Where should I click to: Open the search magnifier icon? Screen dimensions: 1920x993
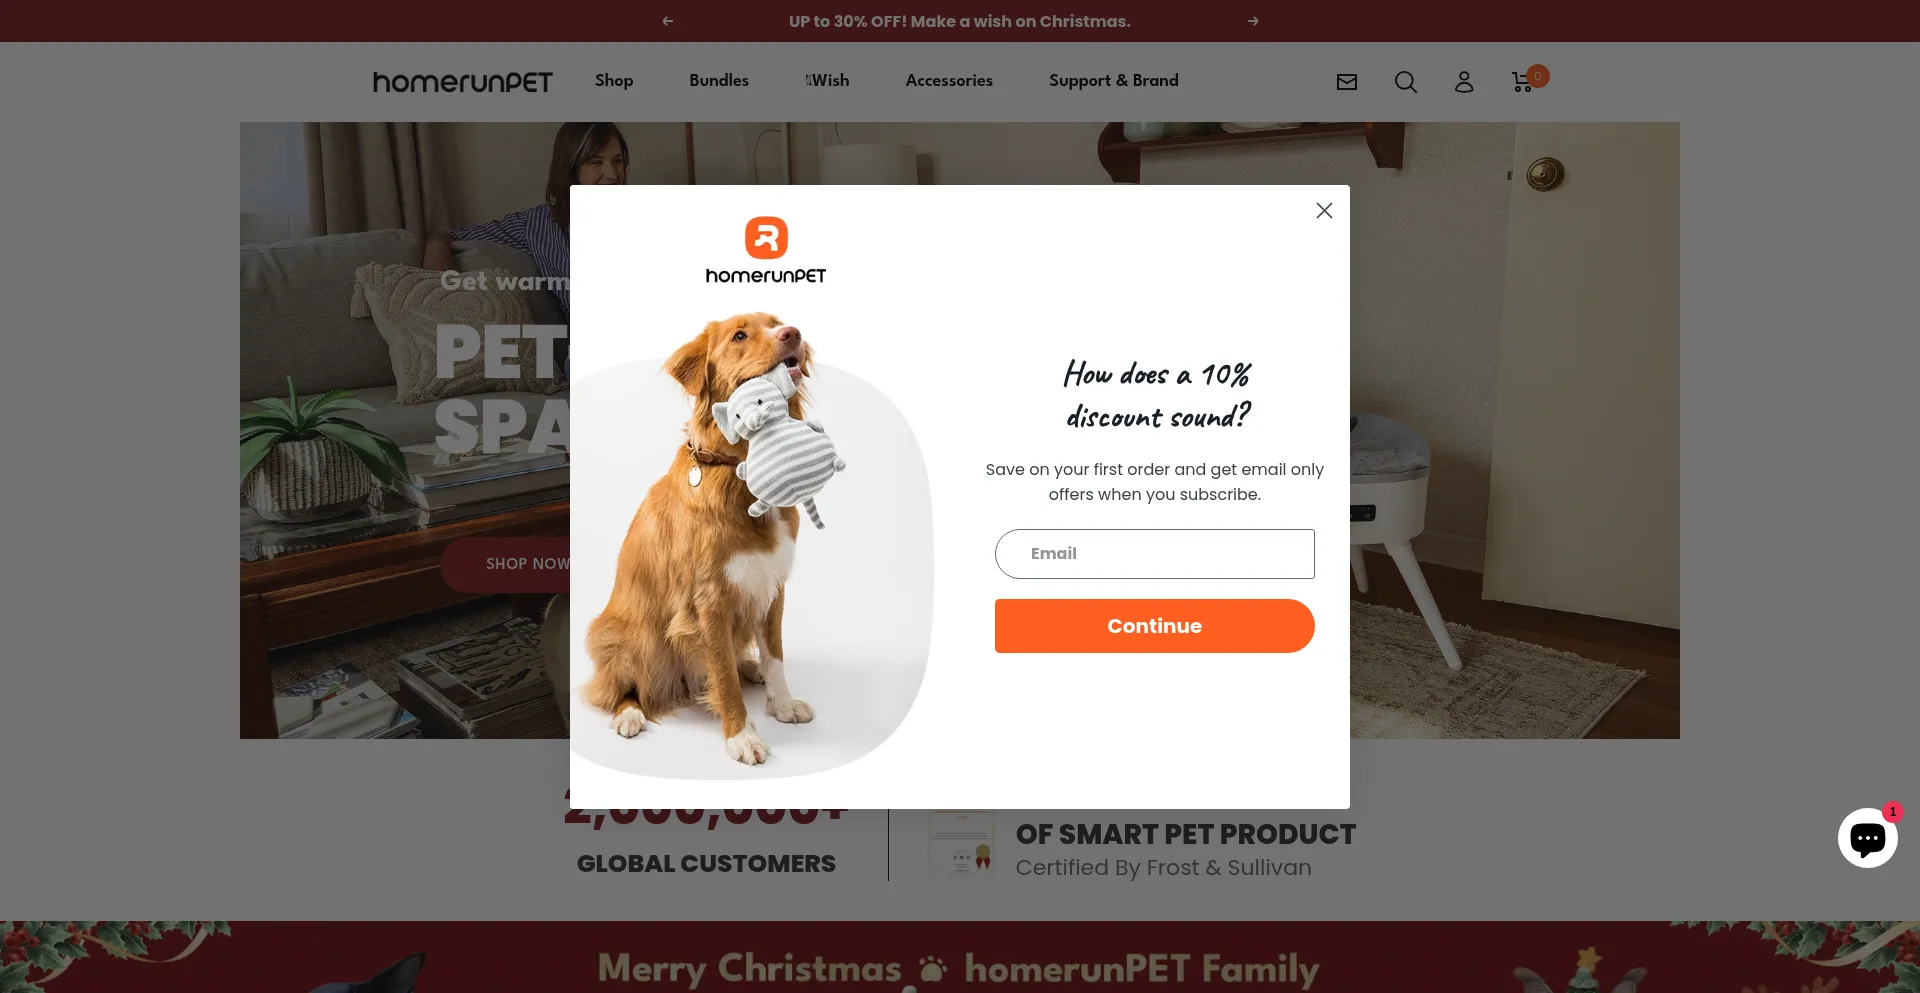(1405, 82)
